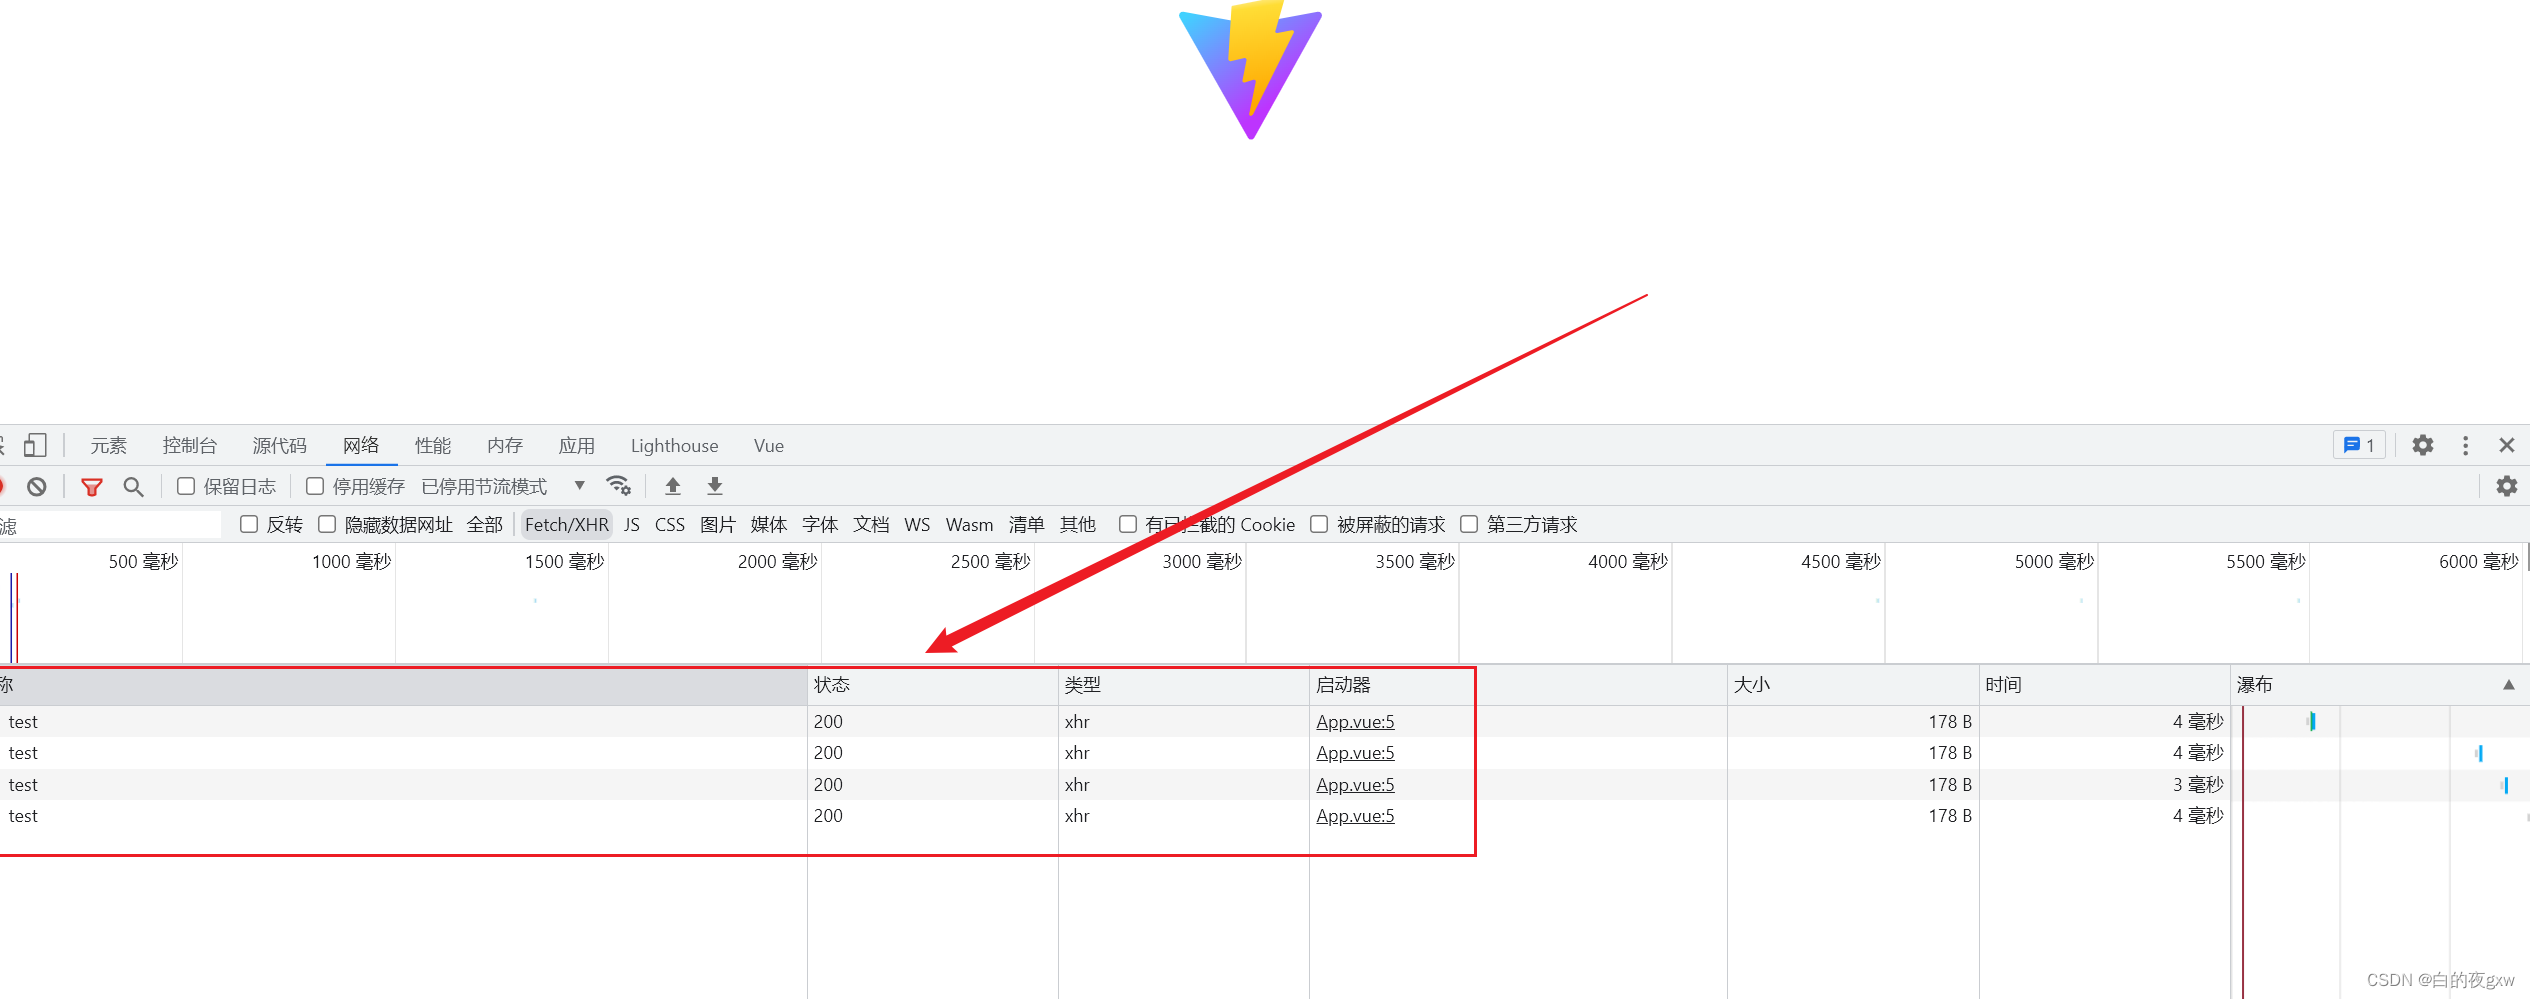This screenshot has width=2530, height=999.
Task: Select the 字体 request filter
Action: [x=820, y=525]
